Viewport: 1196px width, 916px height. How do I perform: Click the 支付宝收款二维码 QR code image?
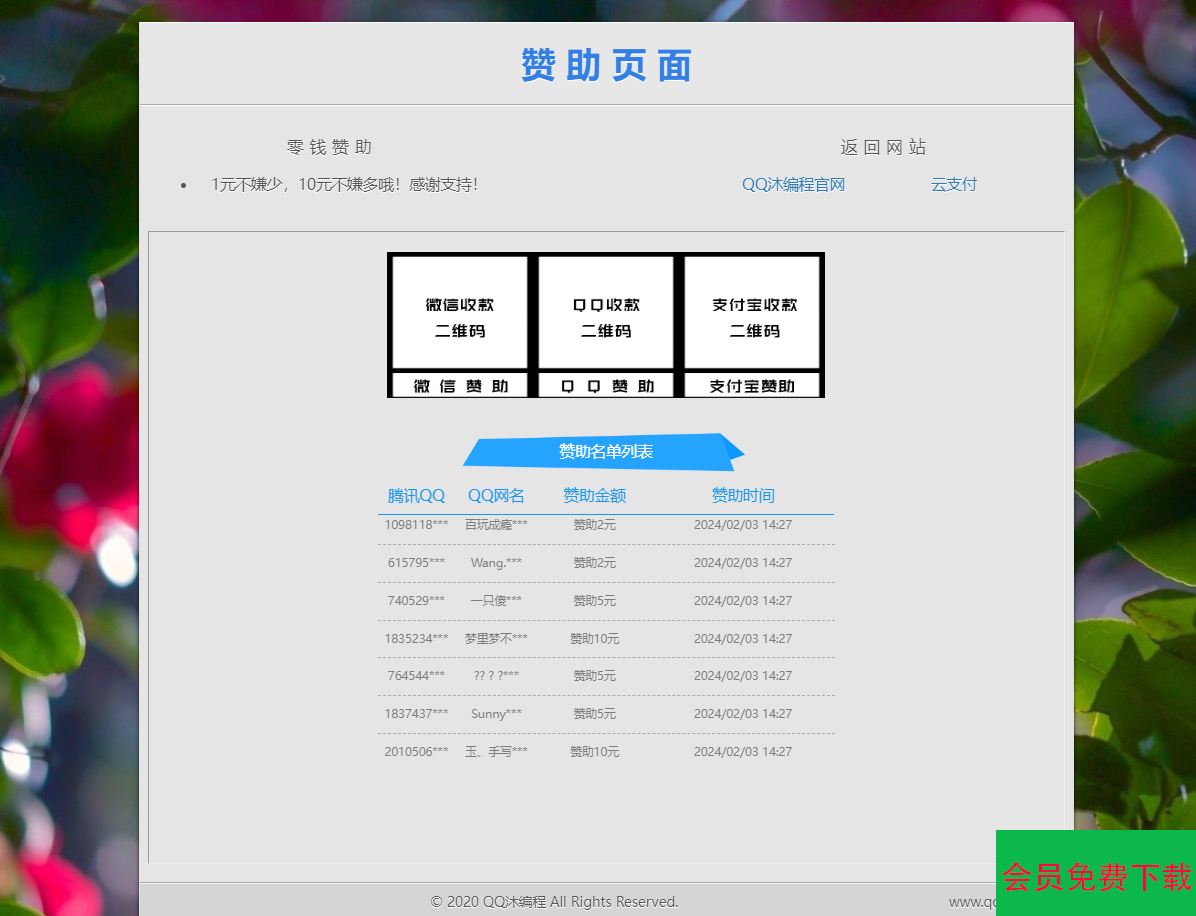point(752,311)
